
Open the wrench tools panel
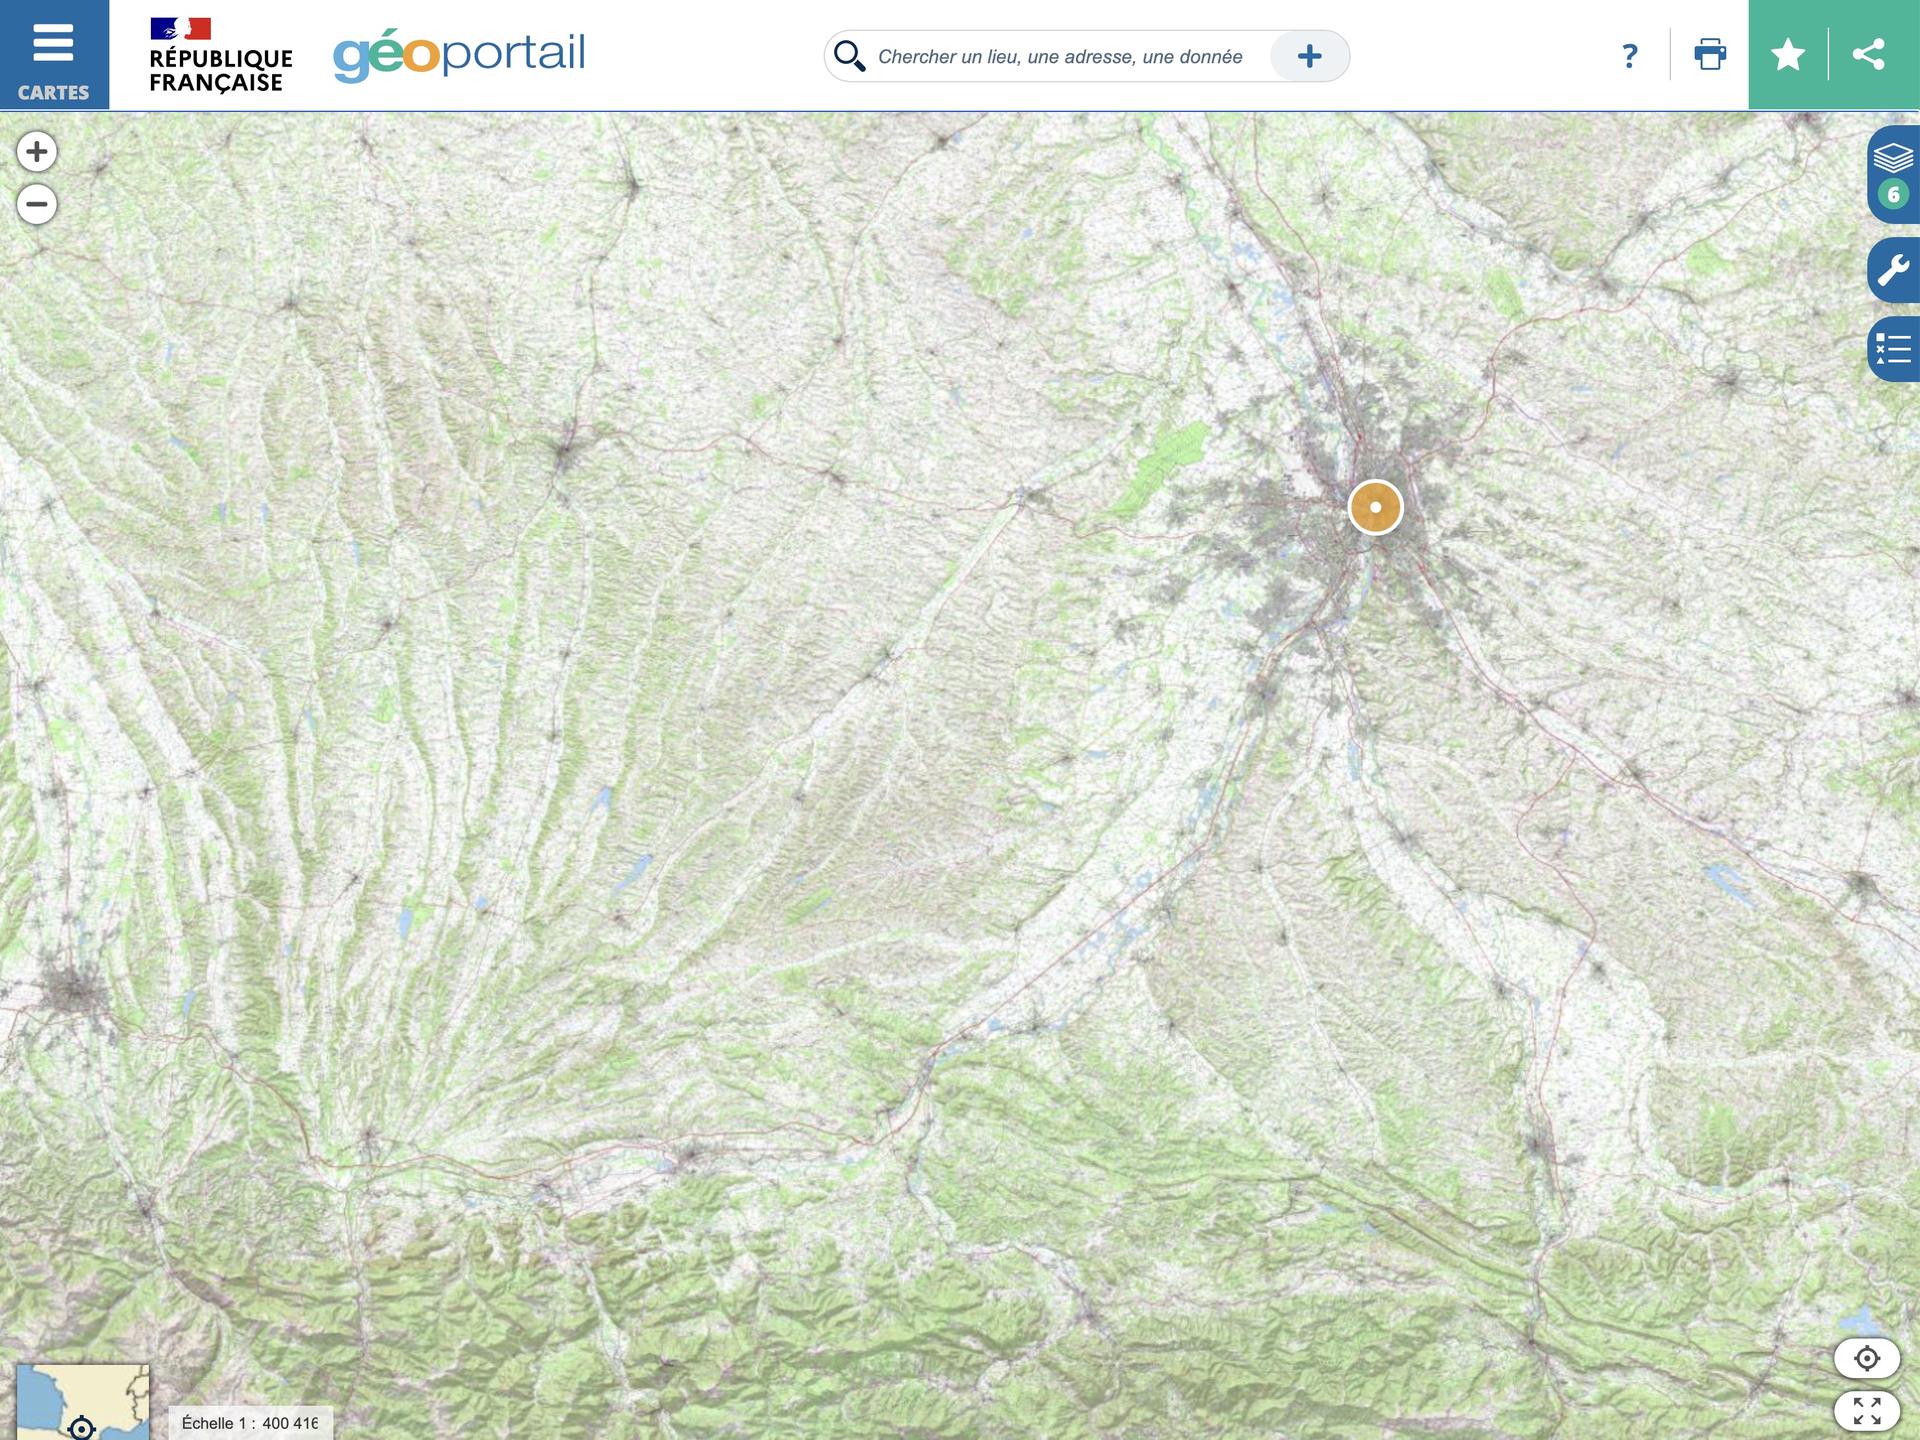point(1893,270)
